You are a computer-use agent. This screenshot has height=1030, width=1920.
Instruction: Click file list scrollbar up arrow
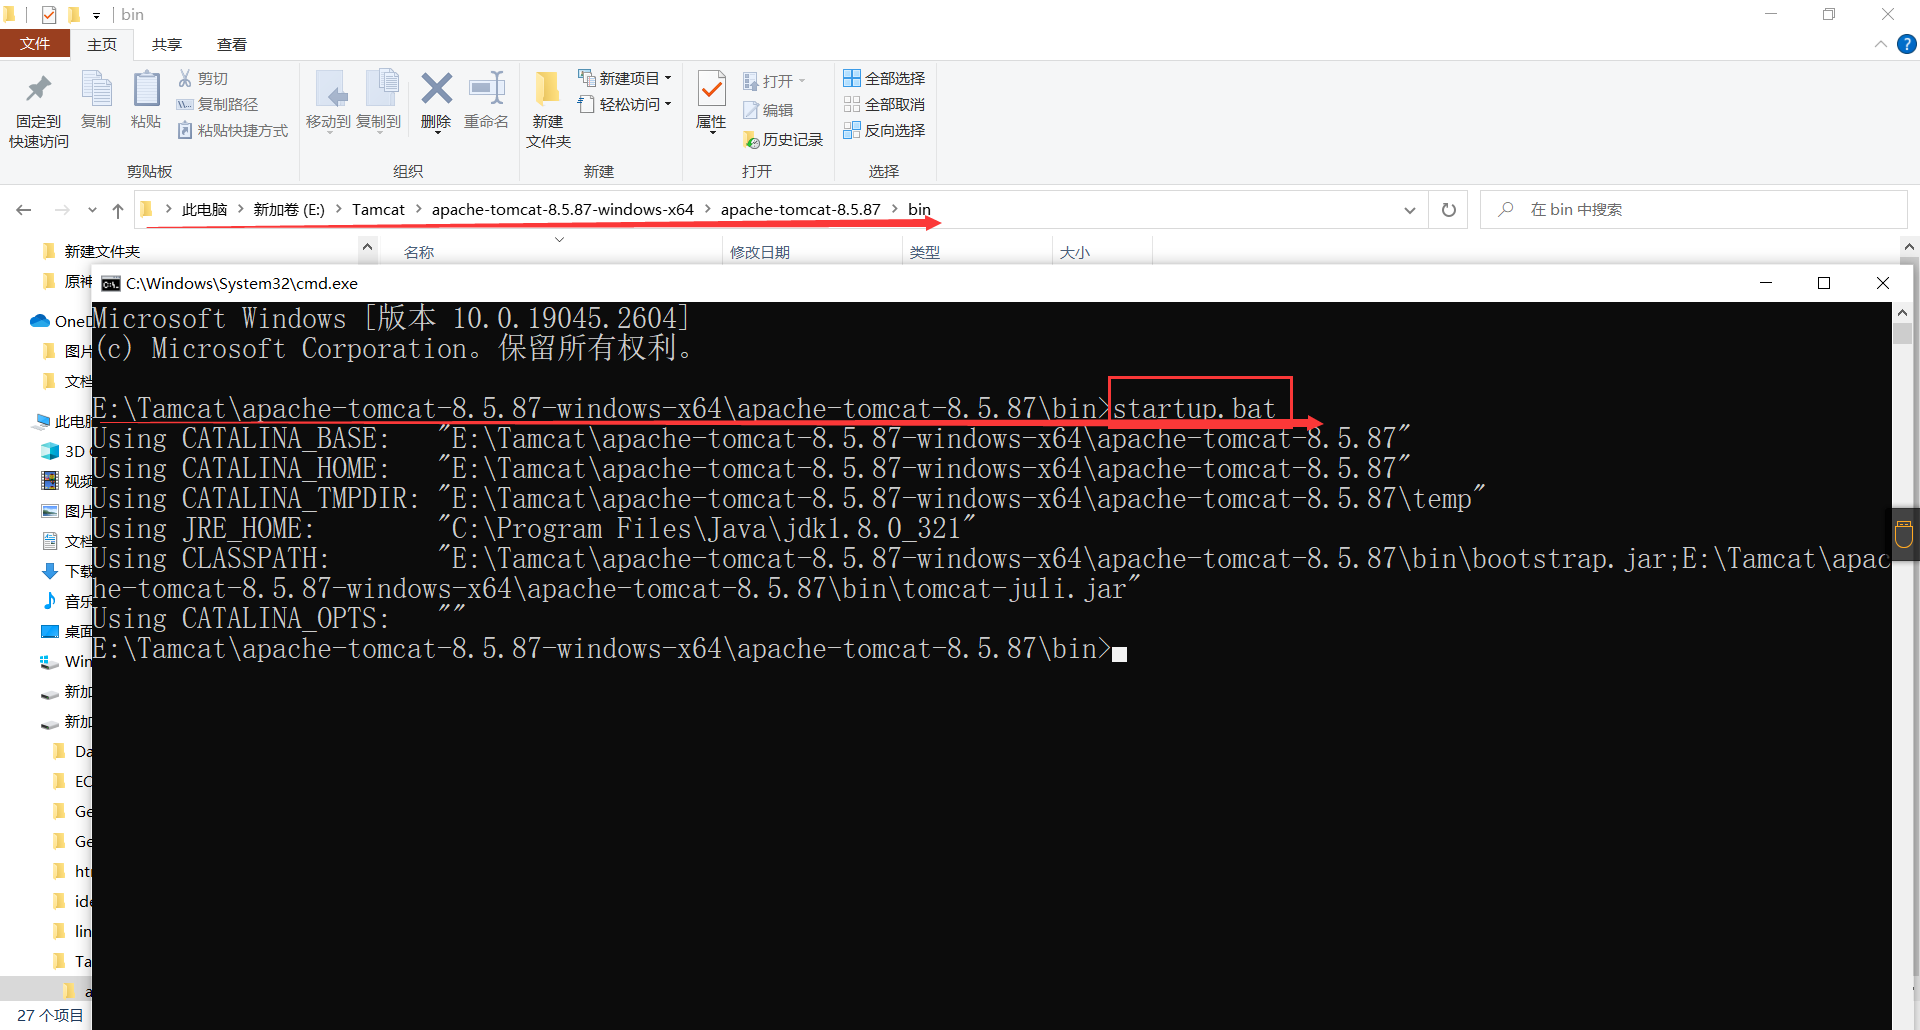click(1909, 246)
